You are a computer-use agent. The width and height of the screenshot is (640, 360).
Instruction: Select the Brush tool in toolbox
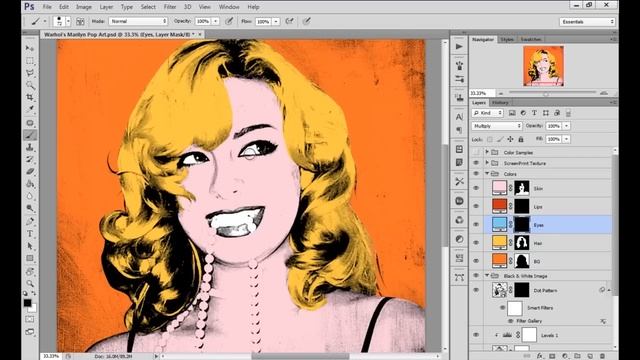click(x=29, y=135)
